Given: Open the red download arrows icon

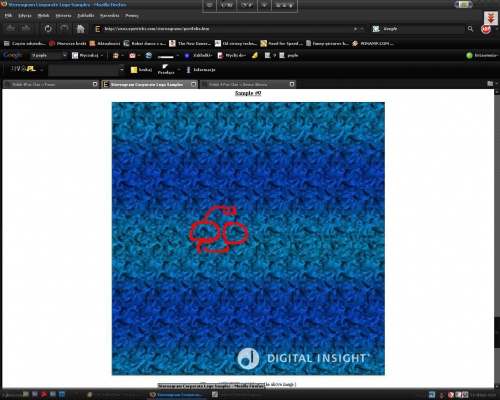Looking at the screenshot, I should [491, 18].
